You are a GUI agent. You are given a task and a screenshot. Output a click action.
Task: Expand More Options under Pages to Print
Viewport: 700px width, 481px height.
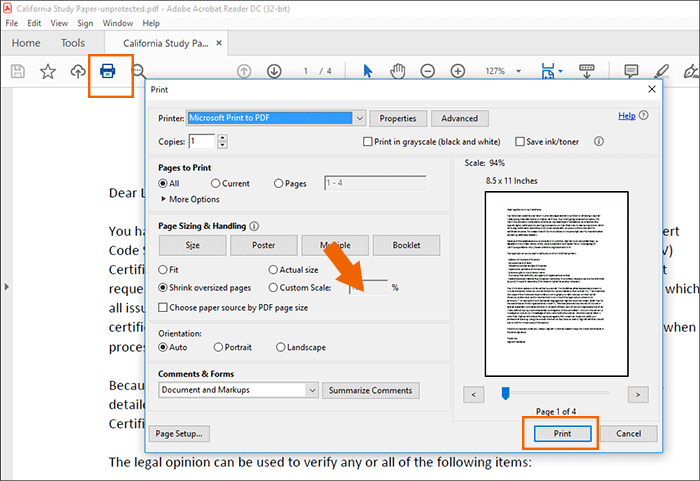(x=190, y=199)
